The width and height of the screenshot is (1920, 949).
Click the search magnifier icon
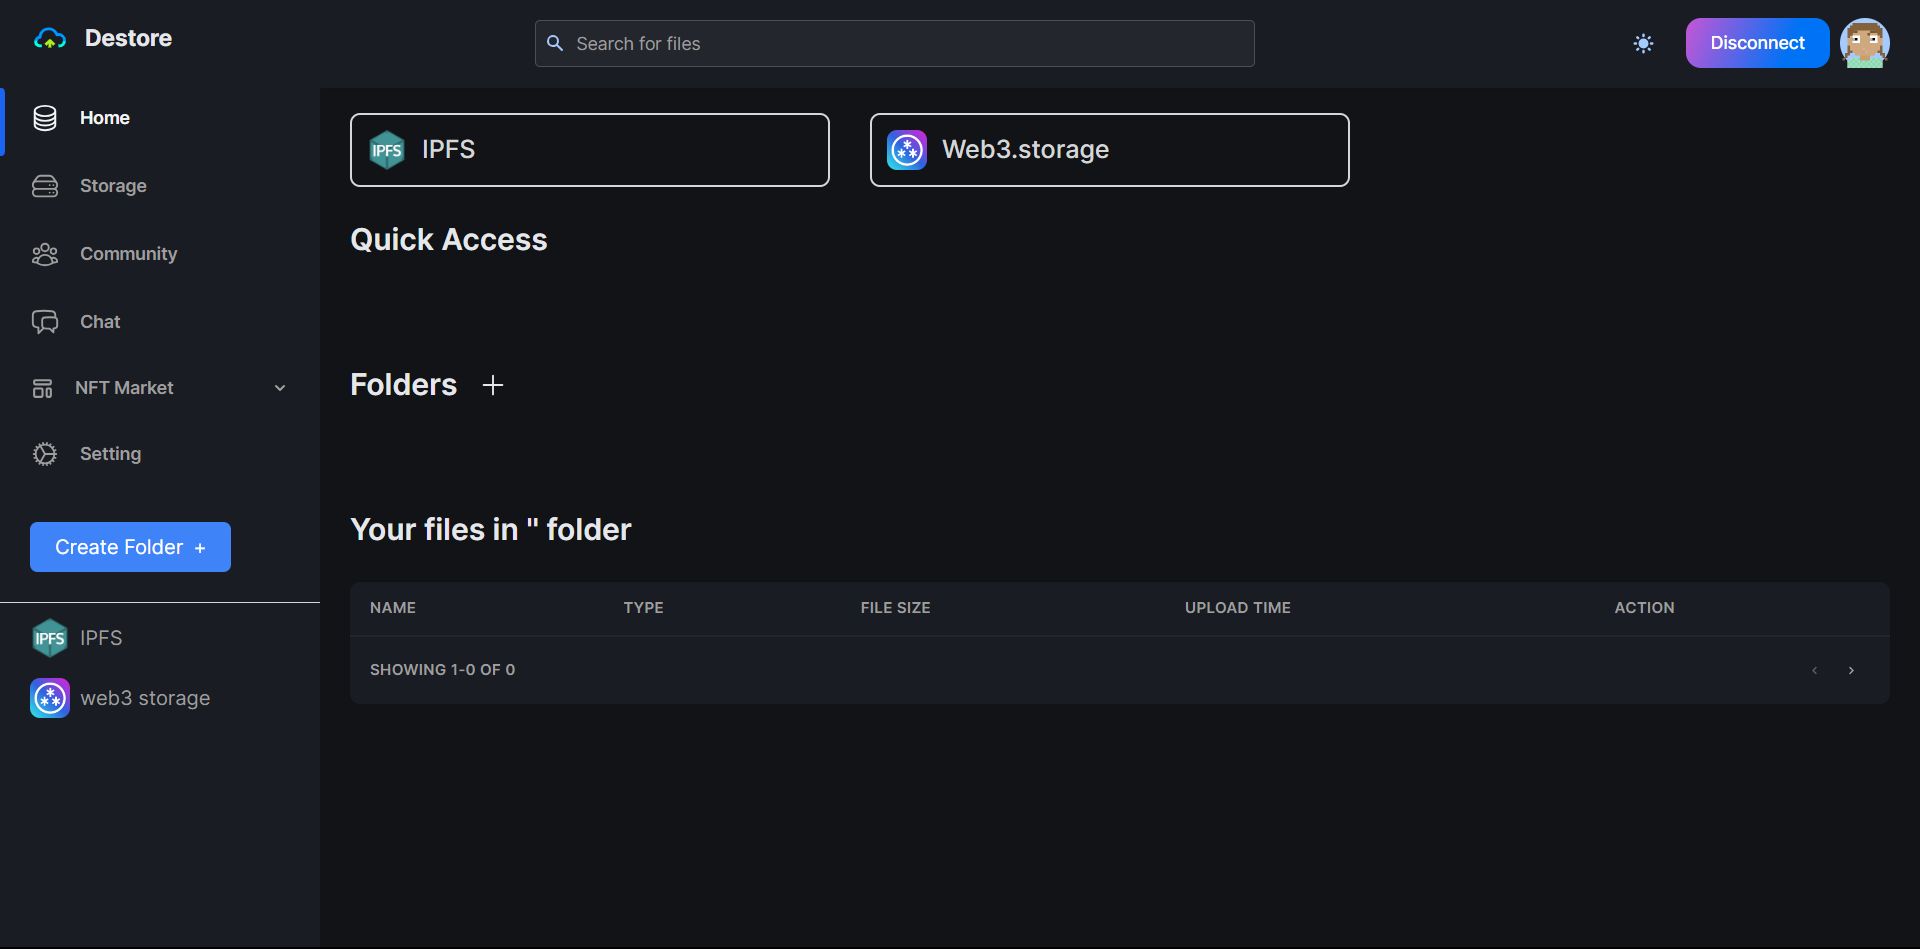[555, 43]
